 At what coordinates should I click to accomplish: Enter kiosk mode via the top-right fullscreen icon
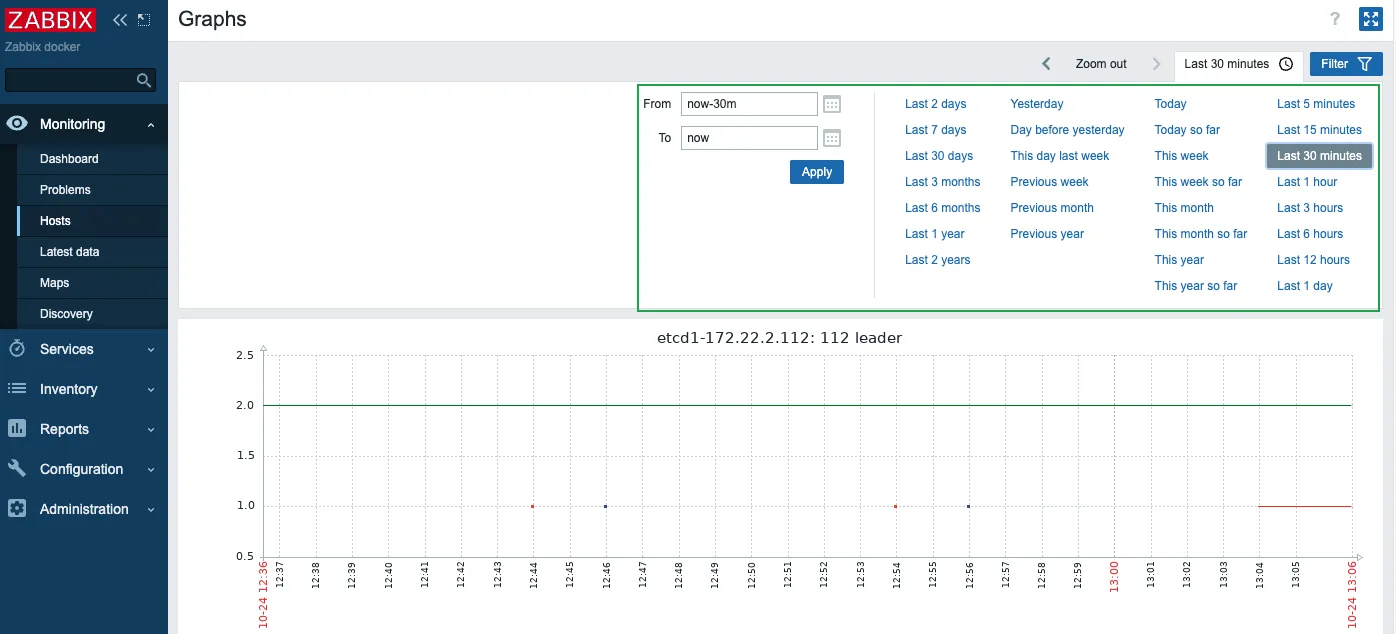tap(1369, 18)
